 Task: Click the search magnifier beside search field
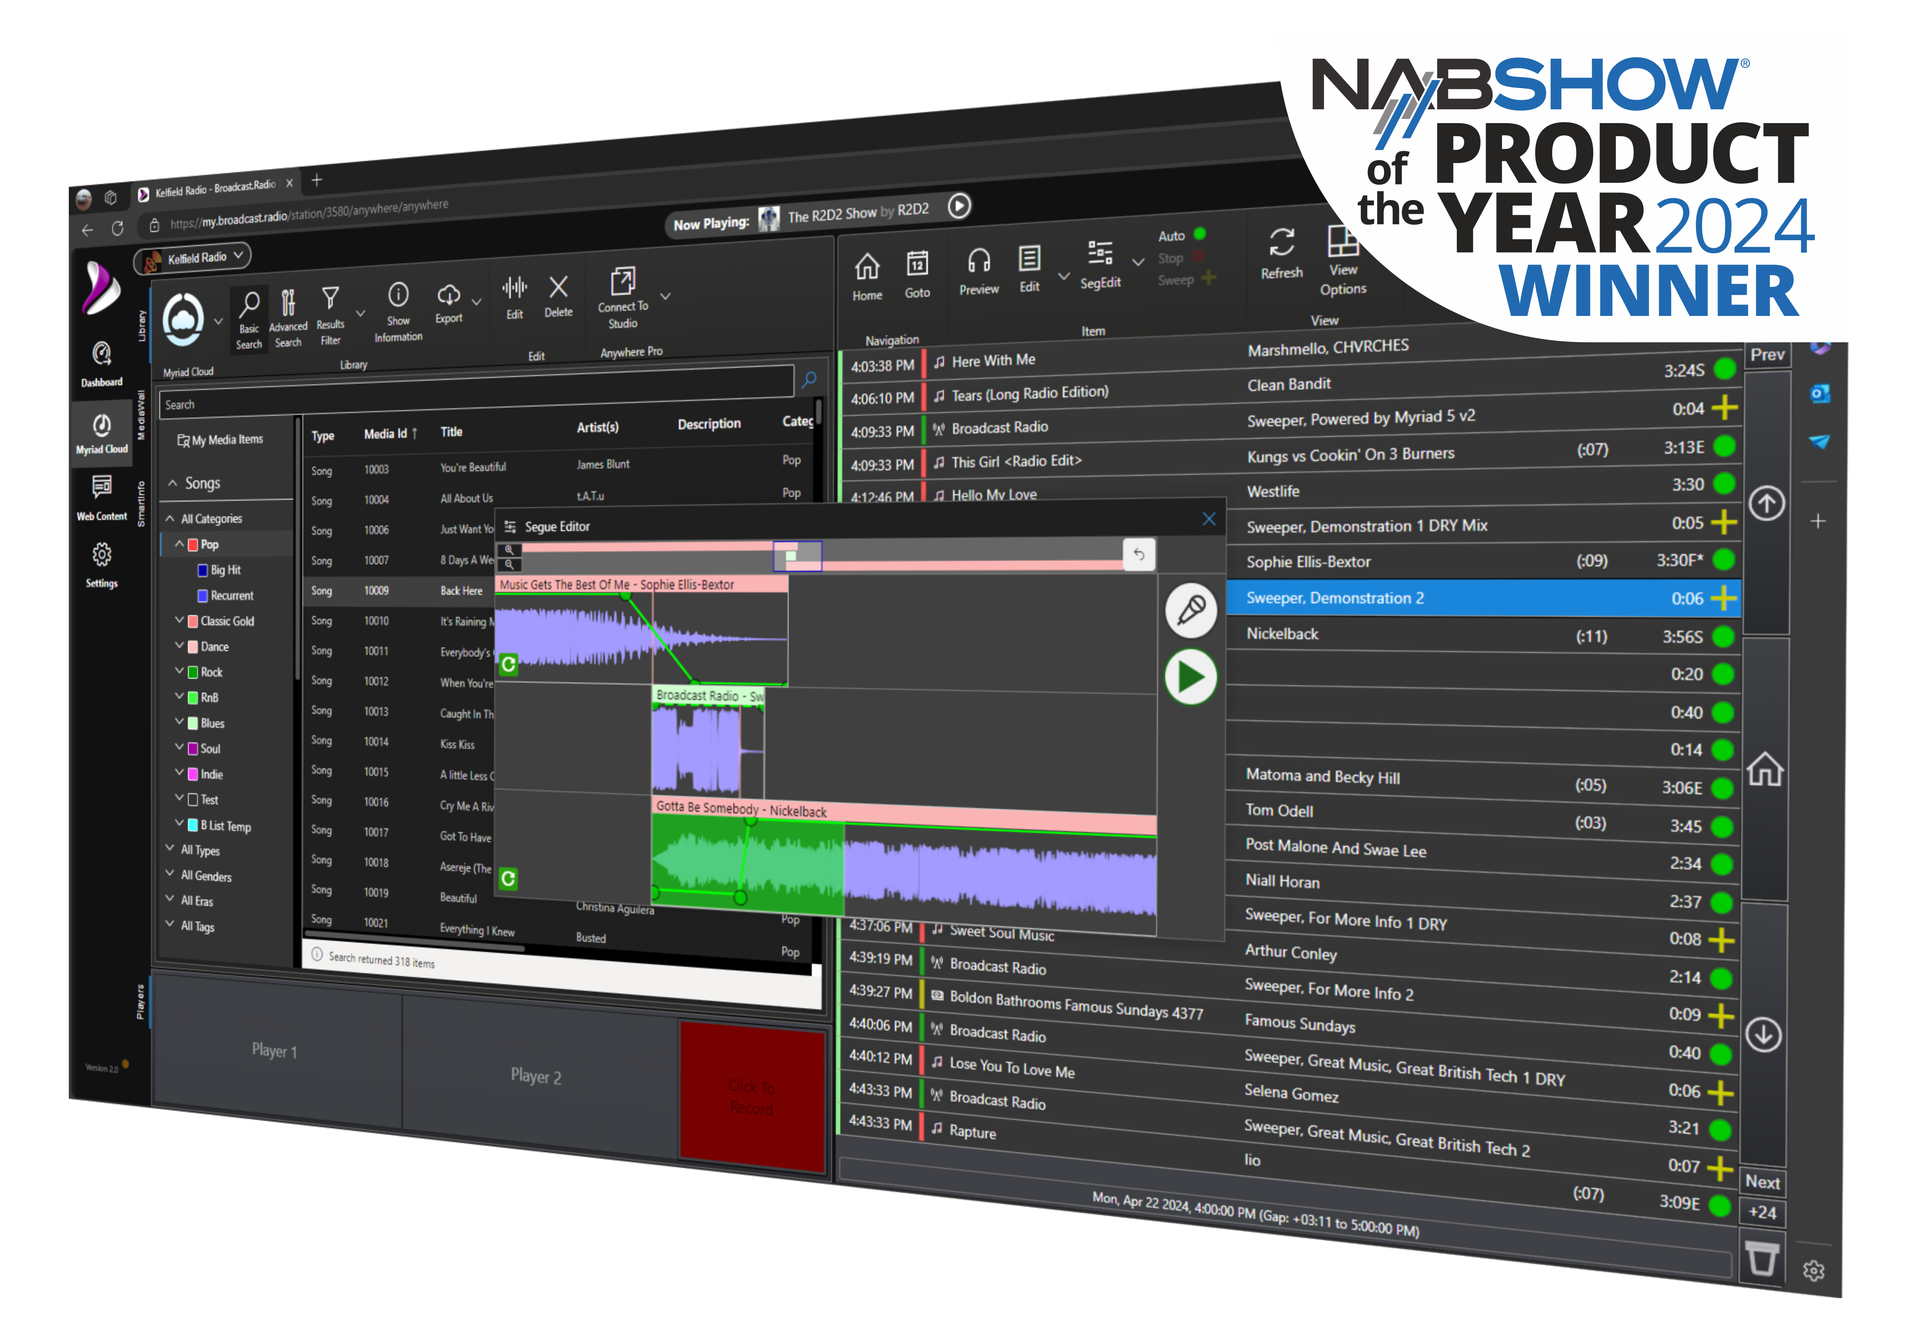[x=809, y=379]
